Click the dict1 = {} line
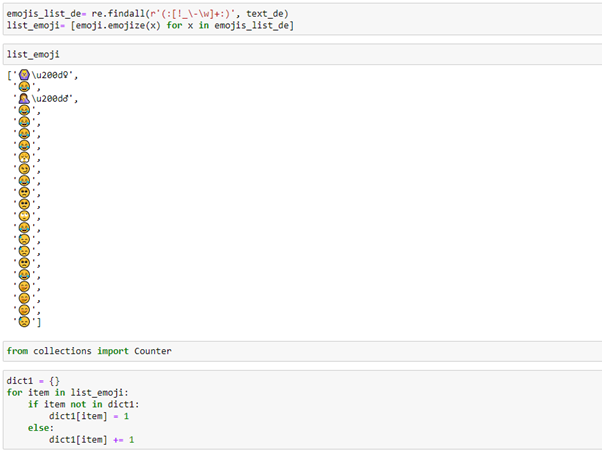The height and width of the screenshot is (453, 602). (33, 381)
